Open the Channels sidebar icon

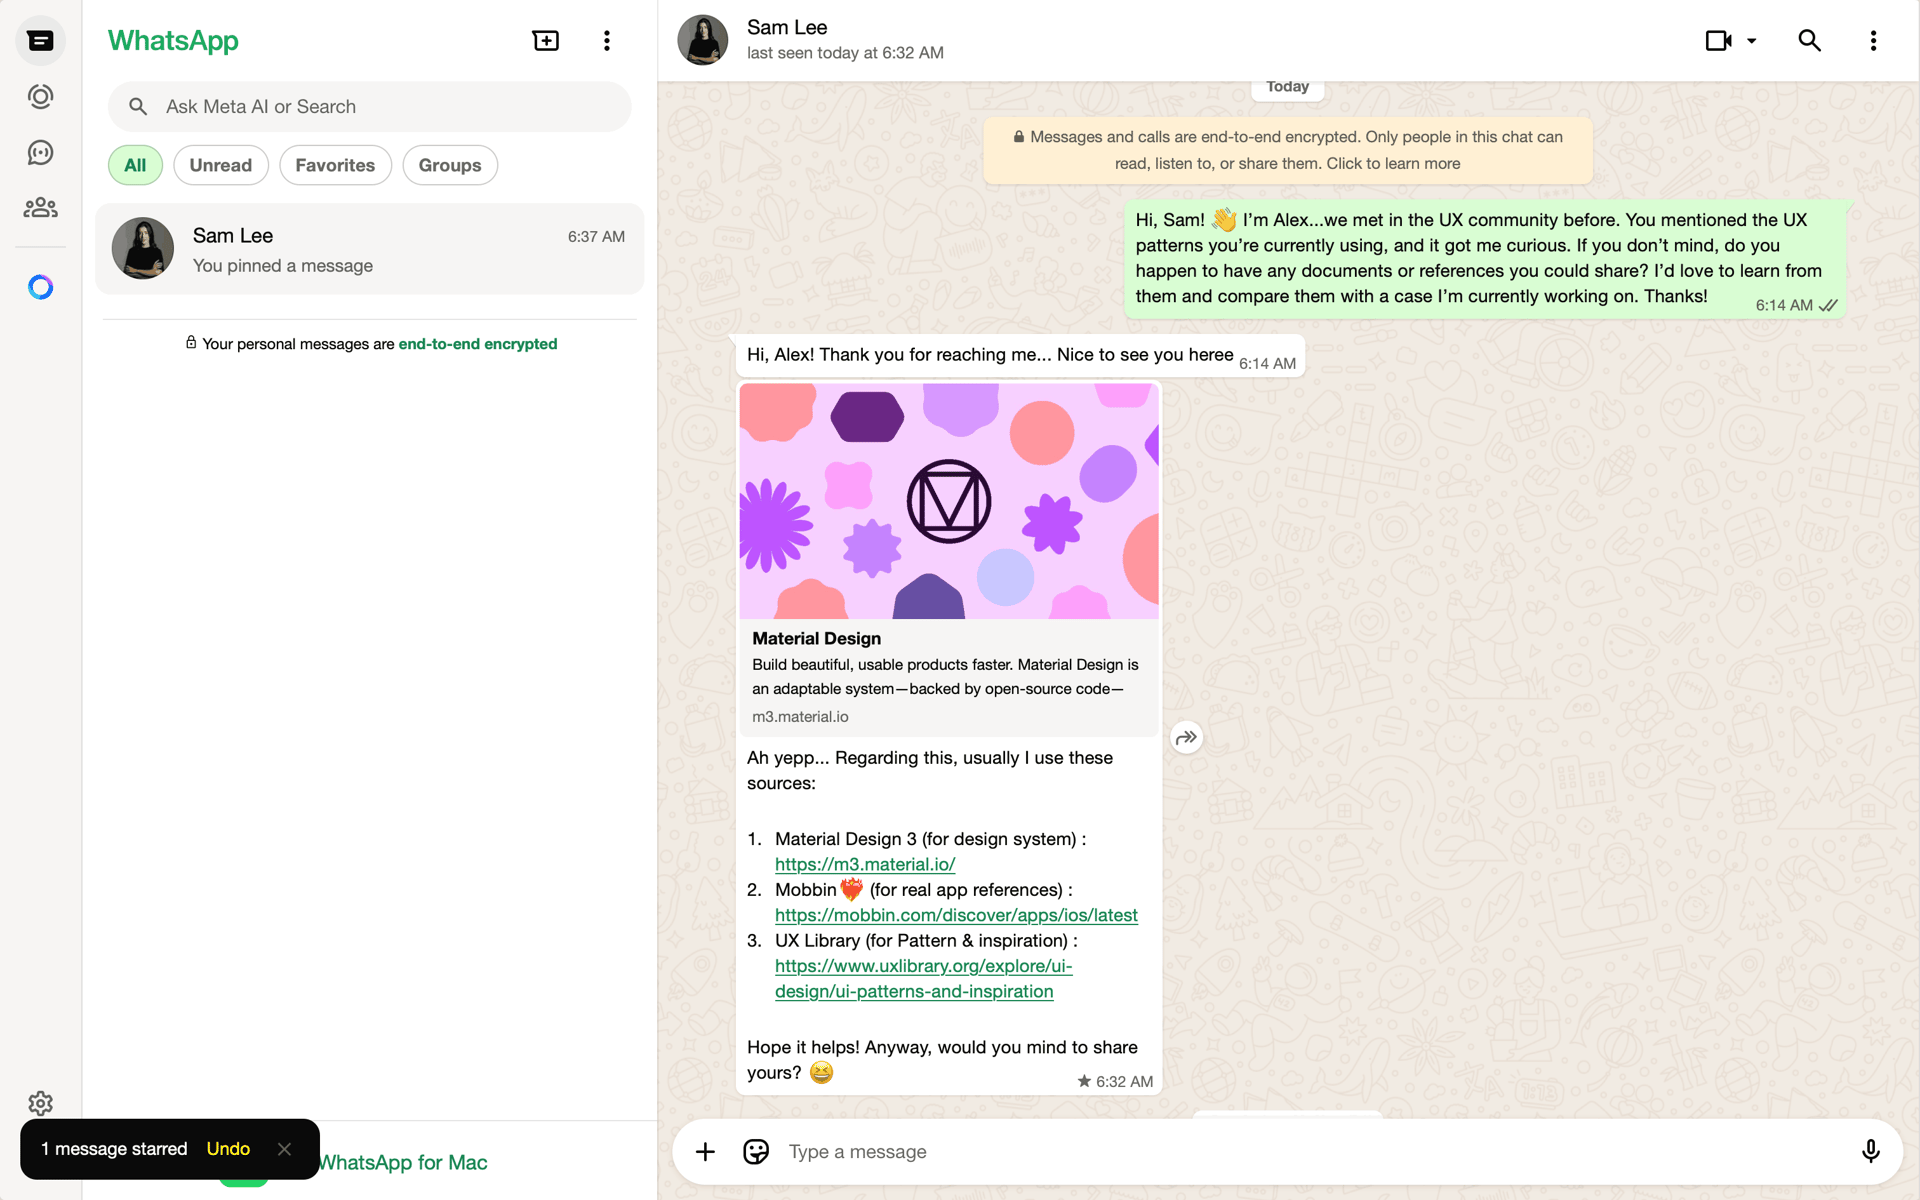pos(40,153)
